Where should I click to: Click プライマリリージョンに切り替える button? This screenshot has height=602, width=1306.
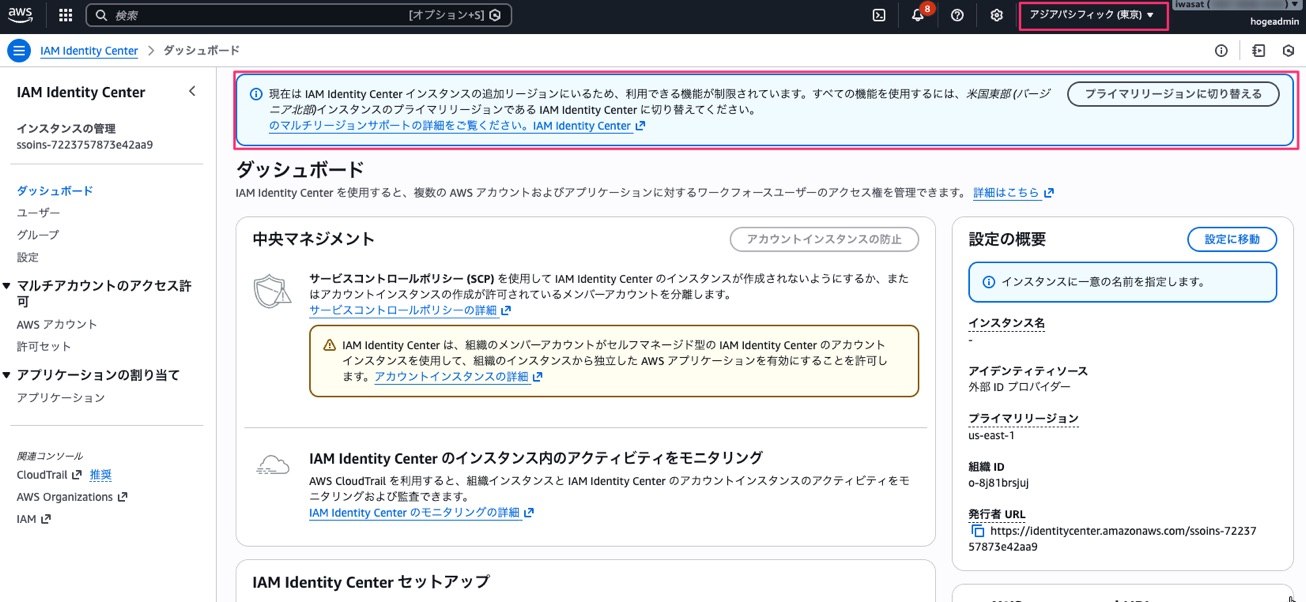pos(1173,94)
